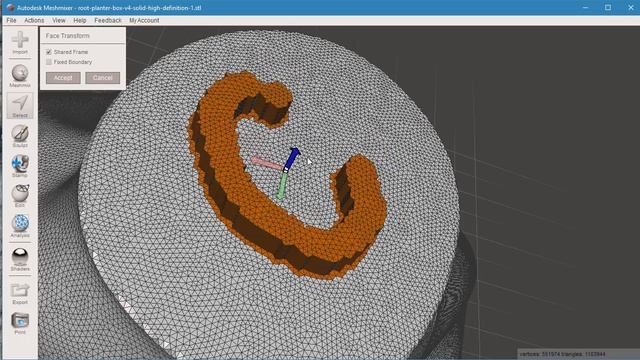
Task: Open the View menu
Action: click(x=59, y=20)
